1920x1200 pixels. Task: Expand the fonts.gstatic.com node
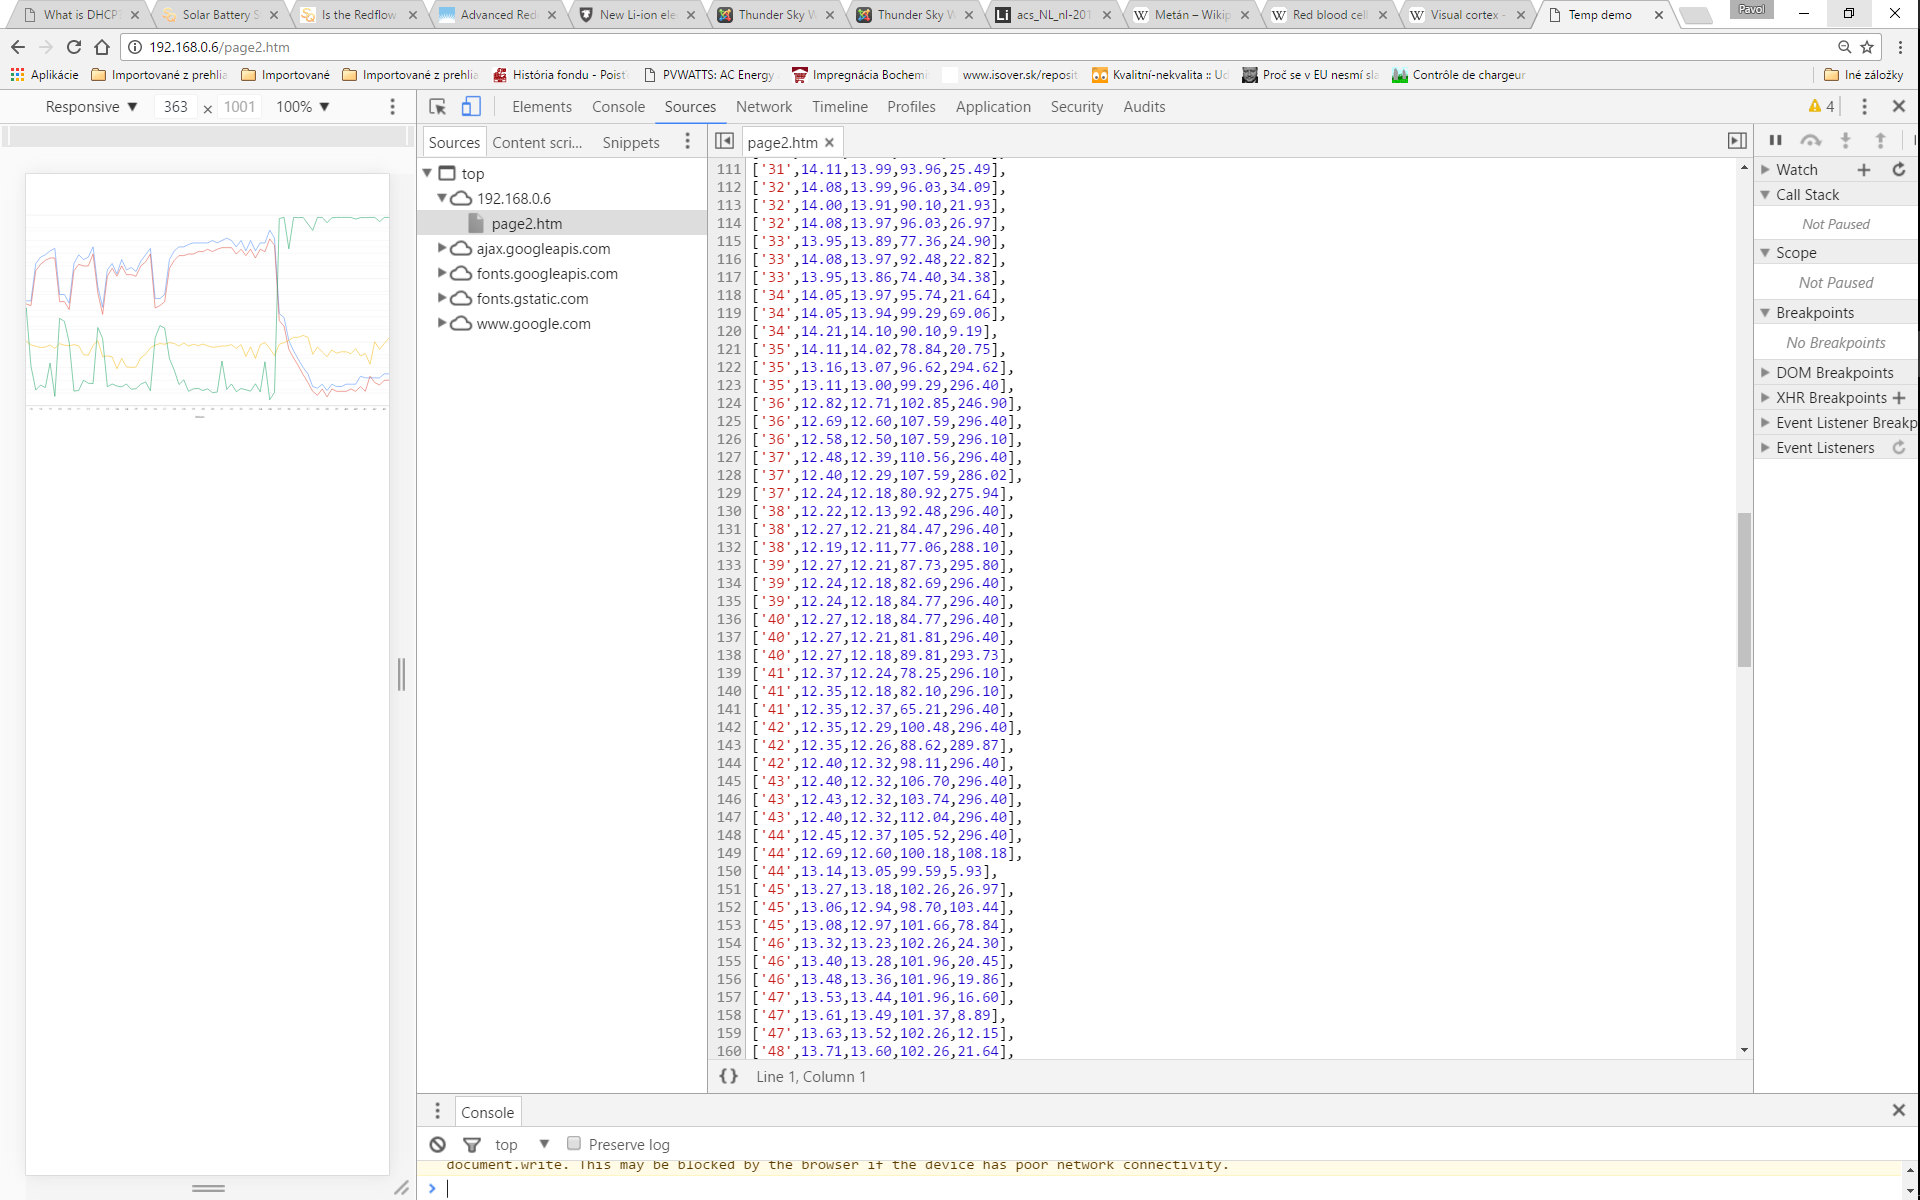pyautogui.click(x=442, y=298)
